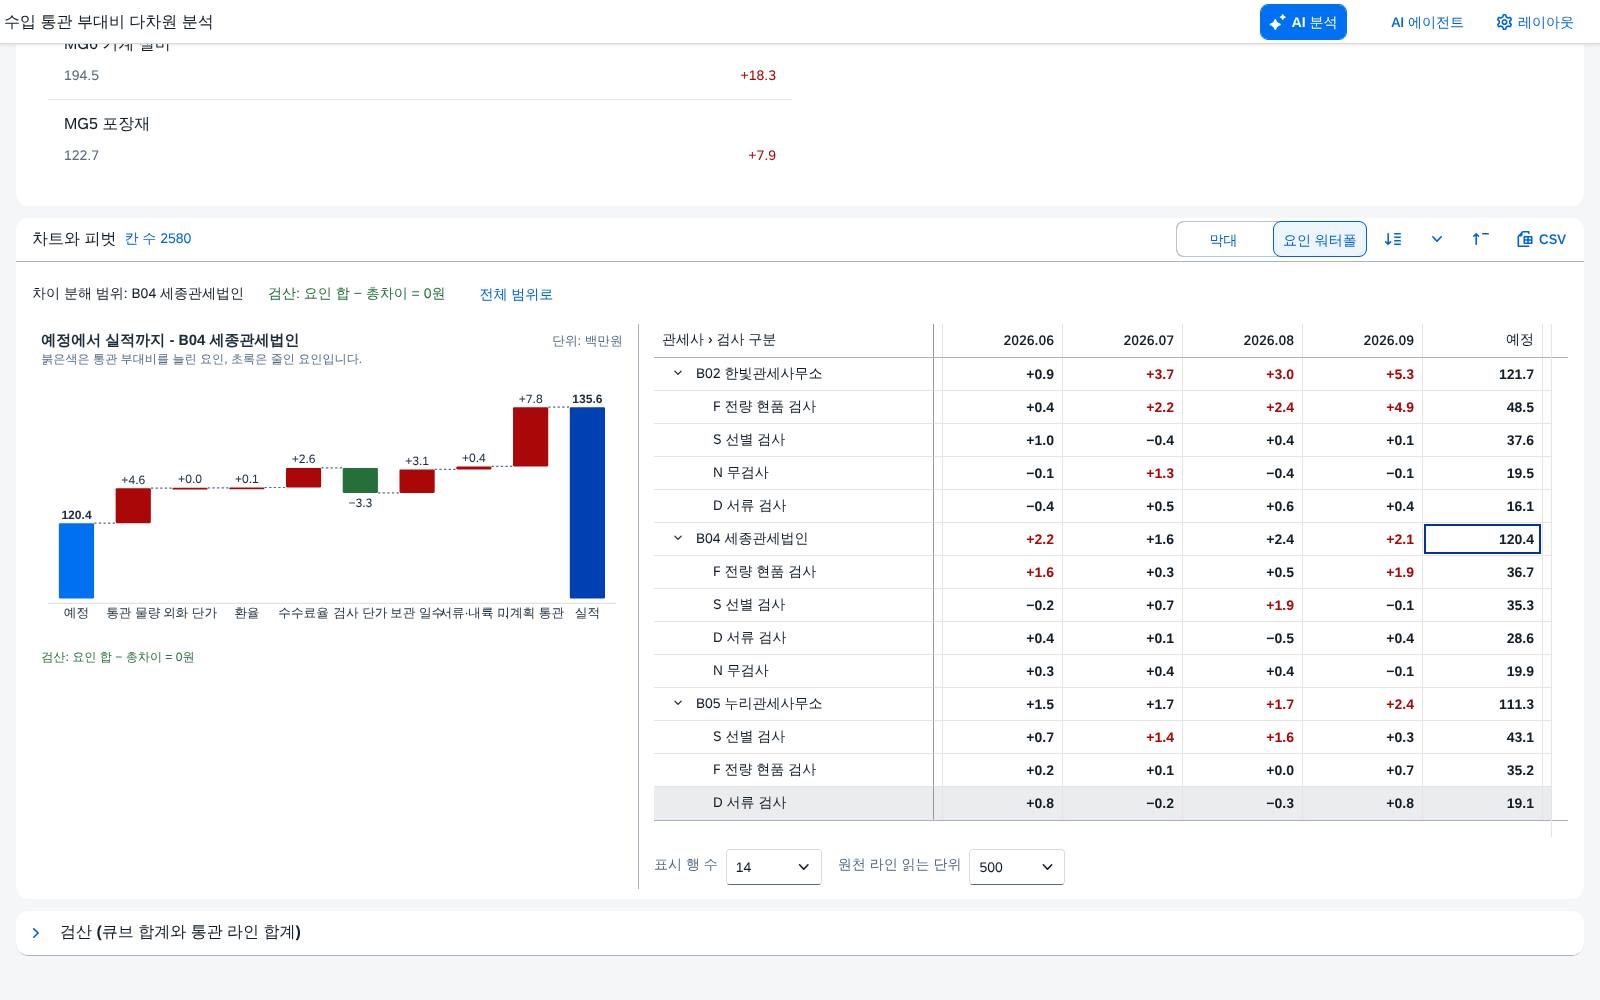Open 표시 행 수 dropdown showing 14
The height and width of the screenshot is (1000, 1600).
(x=774, y=867)
